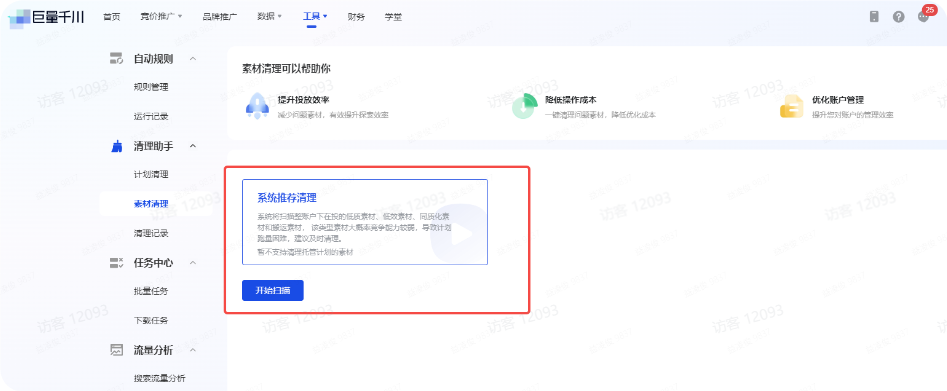Click the yellow folder icon for 优化账户管理
947x391 pixels.
point(791,106)
